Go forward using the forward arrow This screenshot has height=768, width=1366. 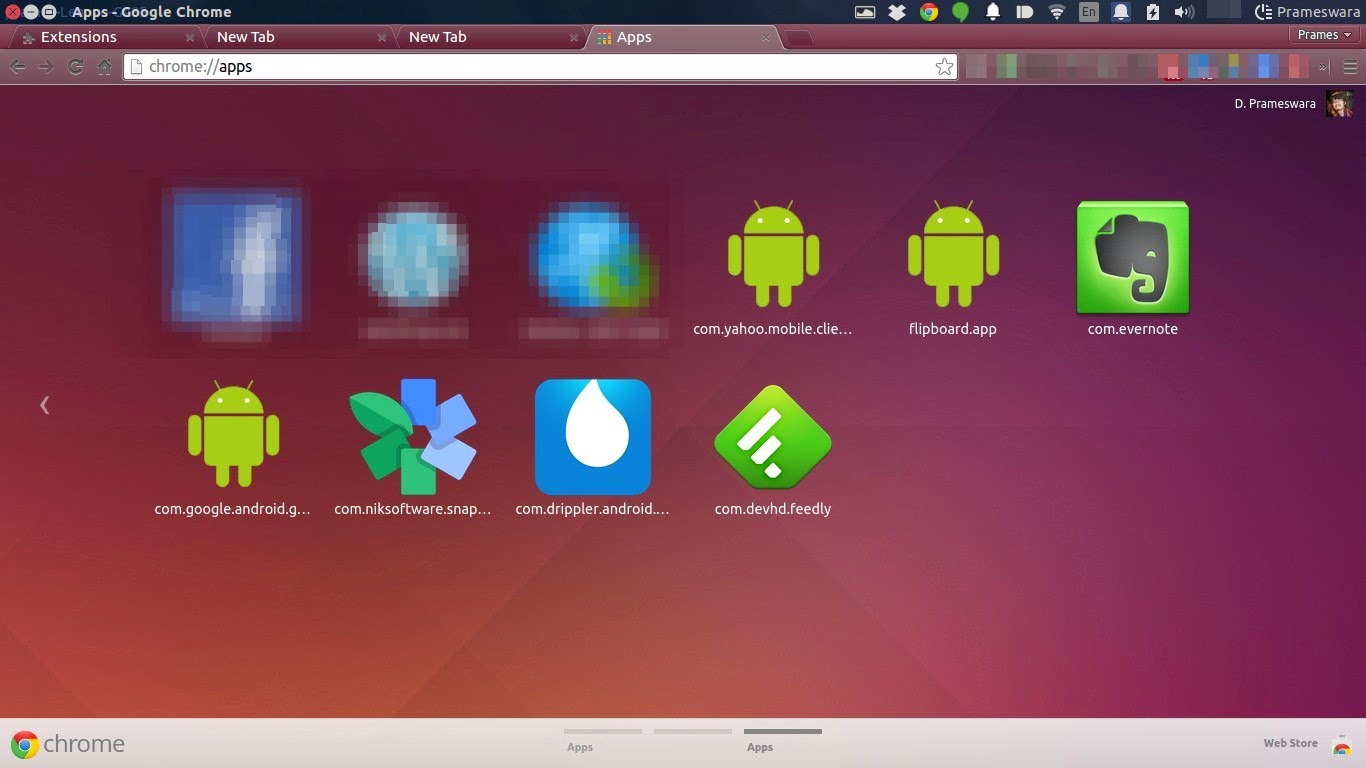tap(46, 67)
